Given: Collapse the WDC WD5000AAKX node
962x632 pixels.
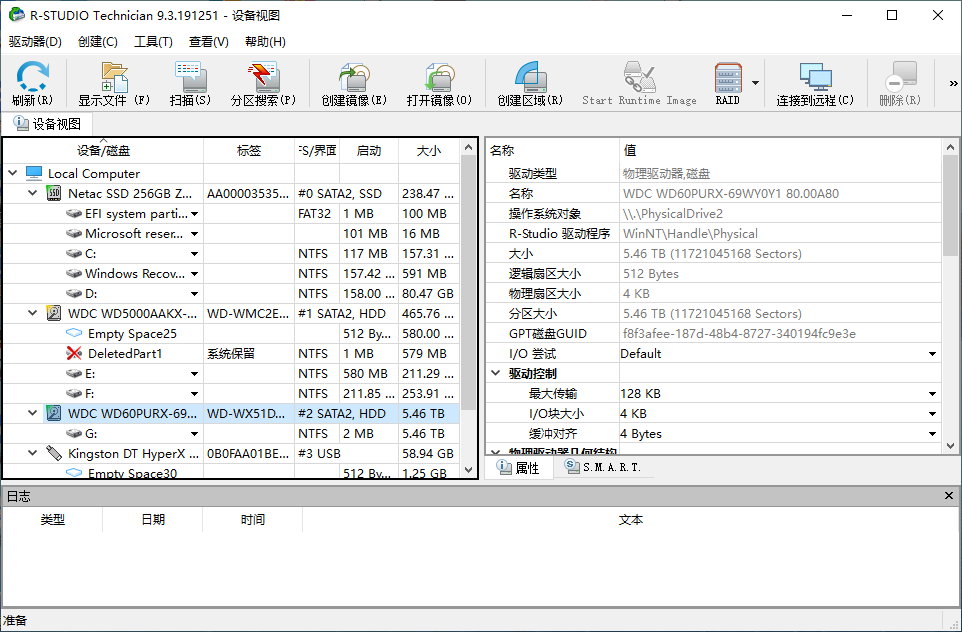Looking at the screenshot, I should point(33,314).
